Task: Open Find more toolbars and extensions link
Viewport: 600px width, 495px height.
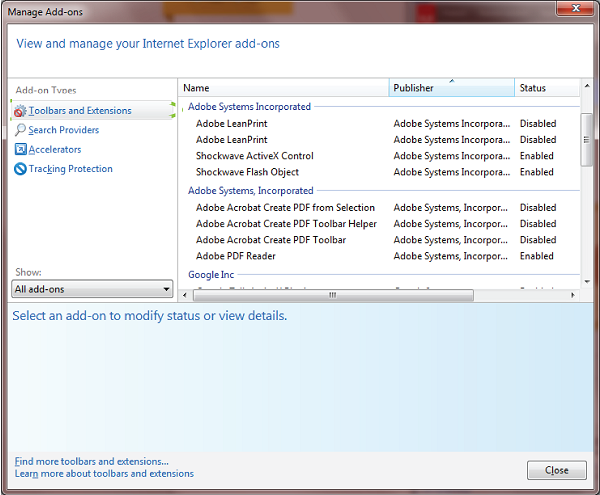Action: pyautogui.click(x=91, y=461)
